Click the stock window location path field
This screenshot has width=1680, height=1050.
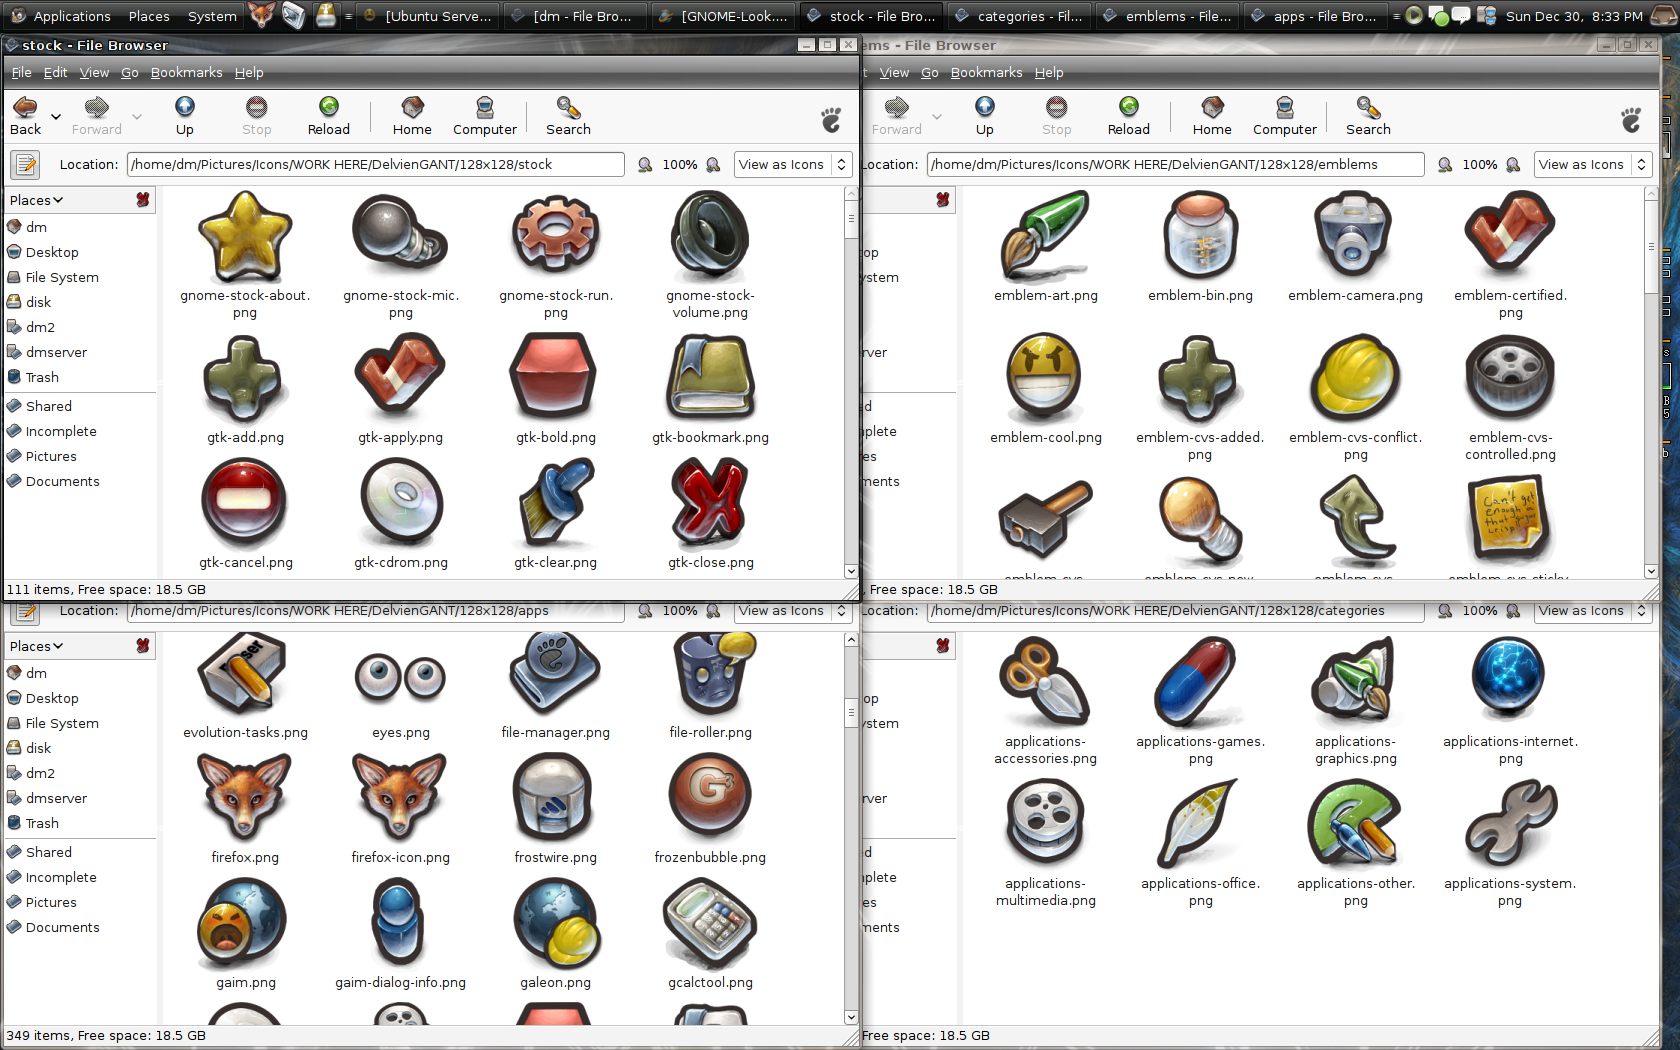[x=375, y=164]
